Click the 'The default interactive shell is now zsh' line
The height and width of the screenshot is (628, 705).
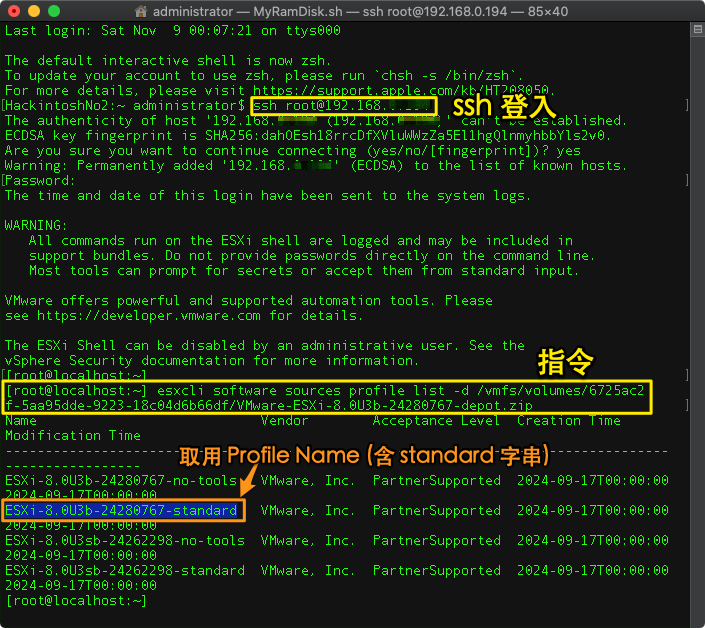(x=168, y=60)
